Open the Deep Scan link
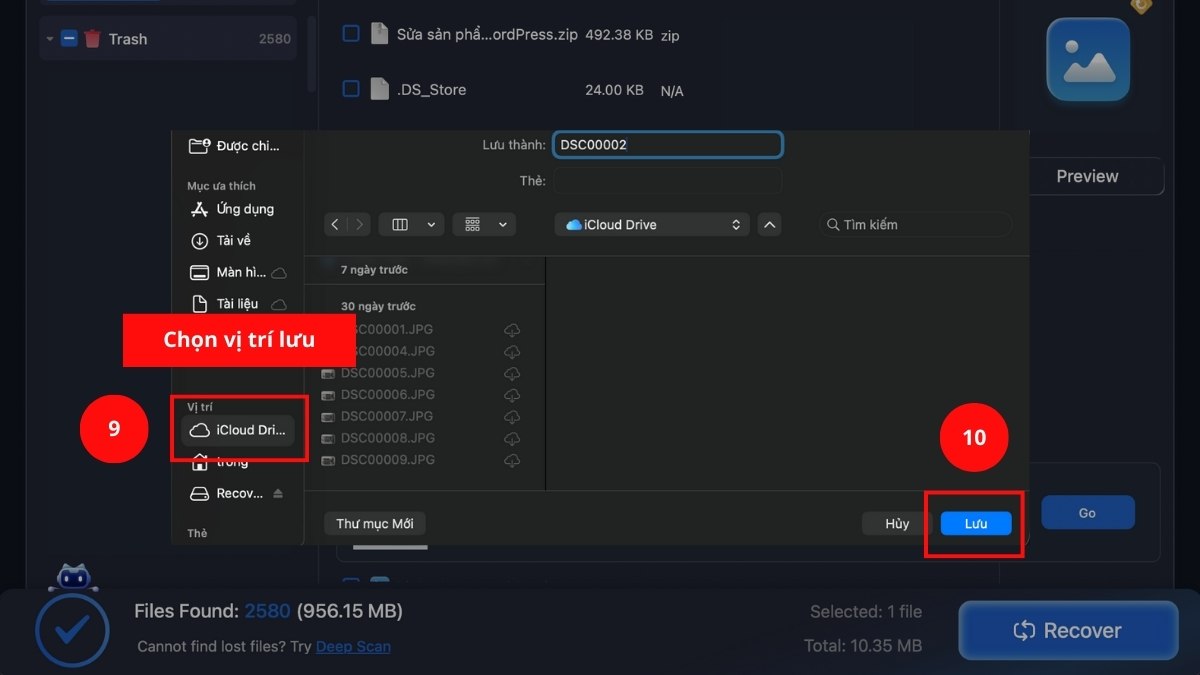 coord(353,647)
